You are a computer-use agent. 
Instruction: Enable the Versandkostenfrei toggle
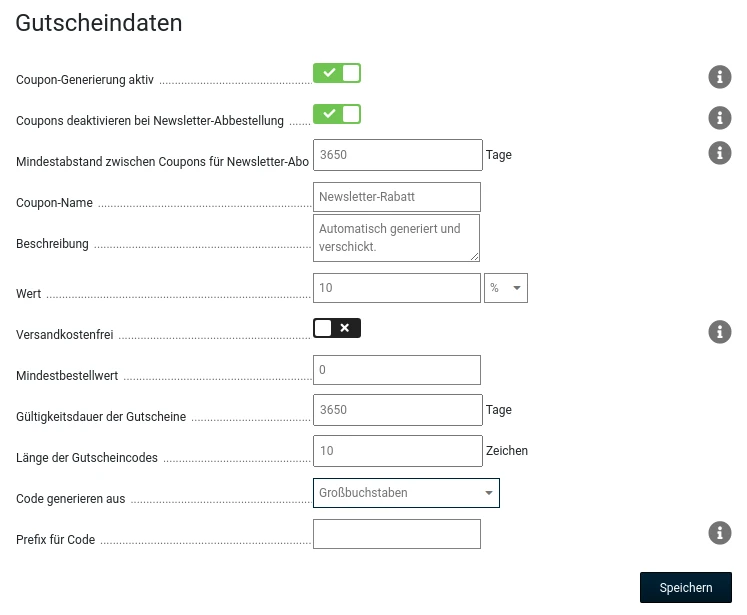coord(337,328)
